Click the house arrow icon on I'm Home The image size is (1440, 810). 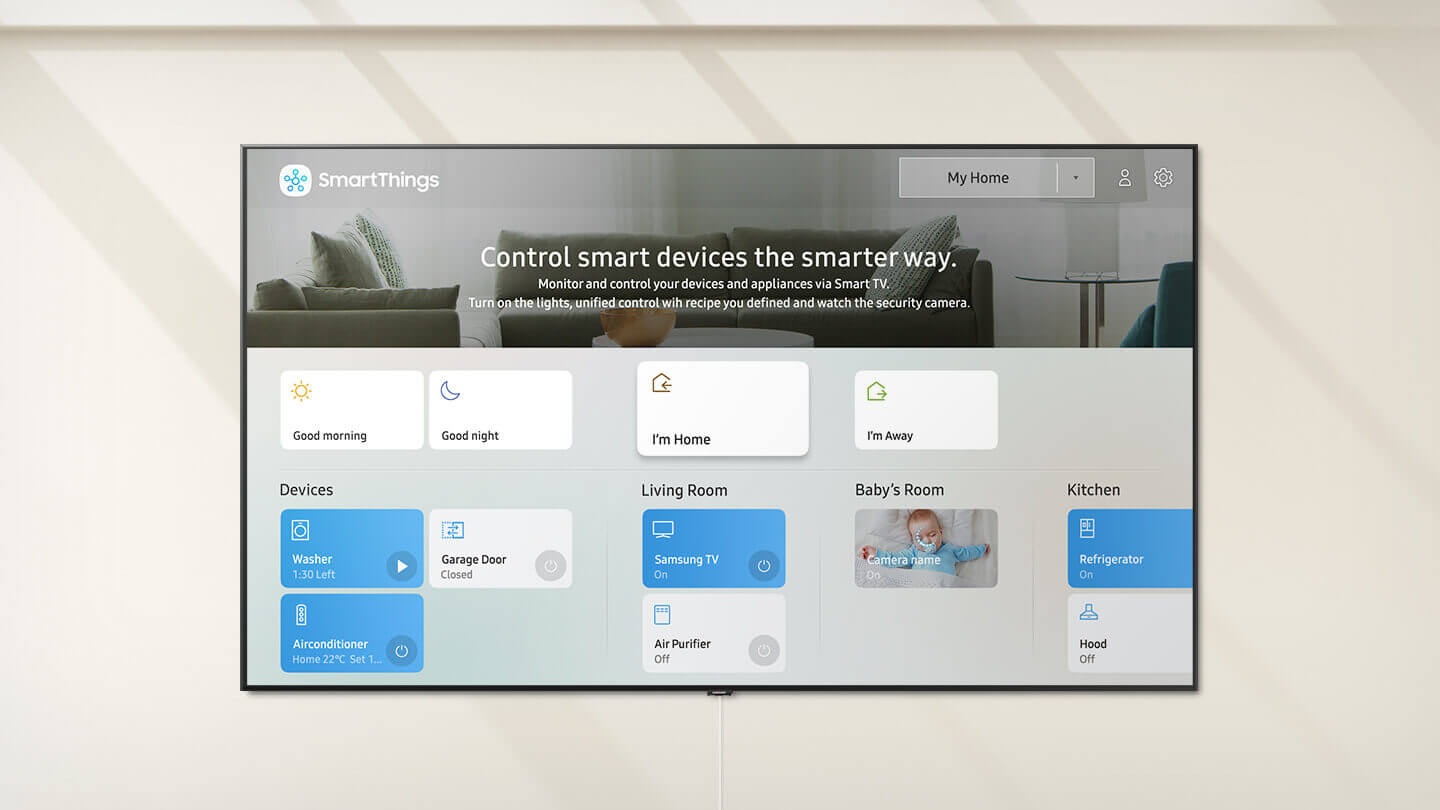coord(662,383)
